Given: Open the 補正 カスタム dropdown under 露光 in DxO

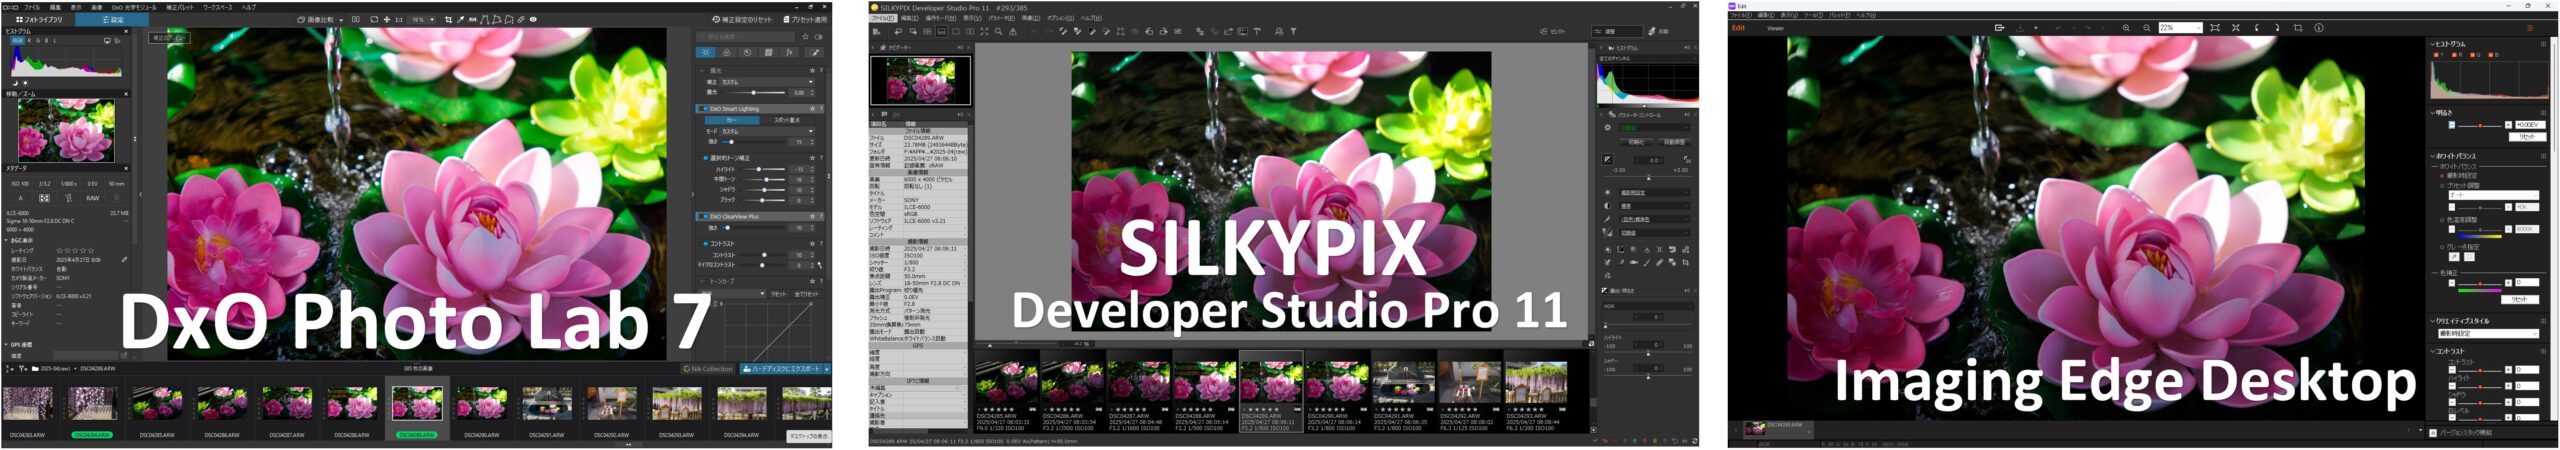Looking at the screenshot, I should click(767, 81).
